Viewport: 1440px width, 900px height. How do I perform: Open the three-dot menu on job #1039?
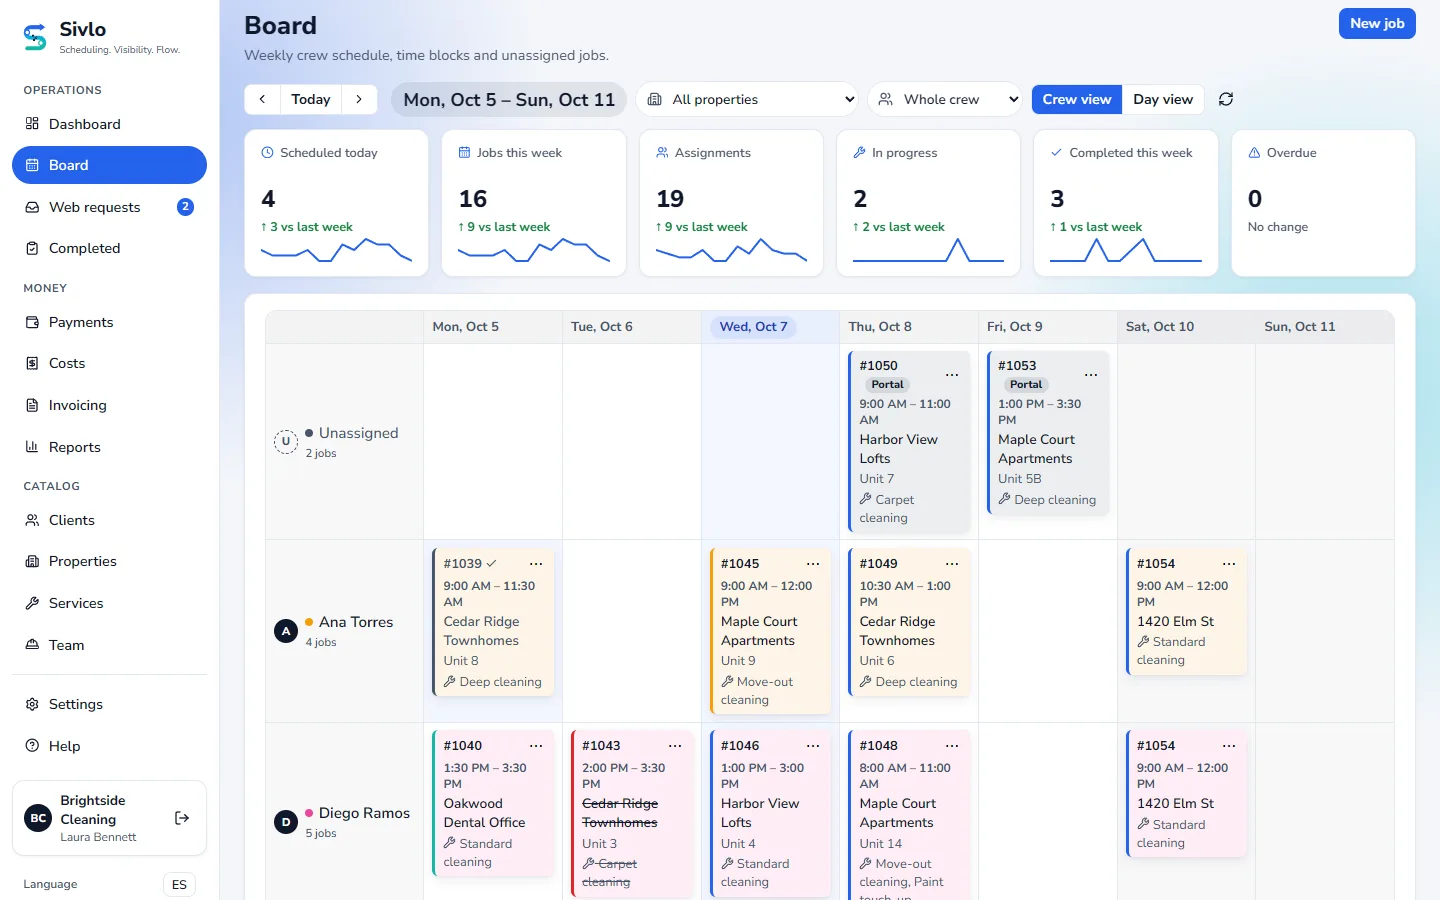point(536,564)
